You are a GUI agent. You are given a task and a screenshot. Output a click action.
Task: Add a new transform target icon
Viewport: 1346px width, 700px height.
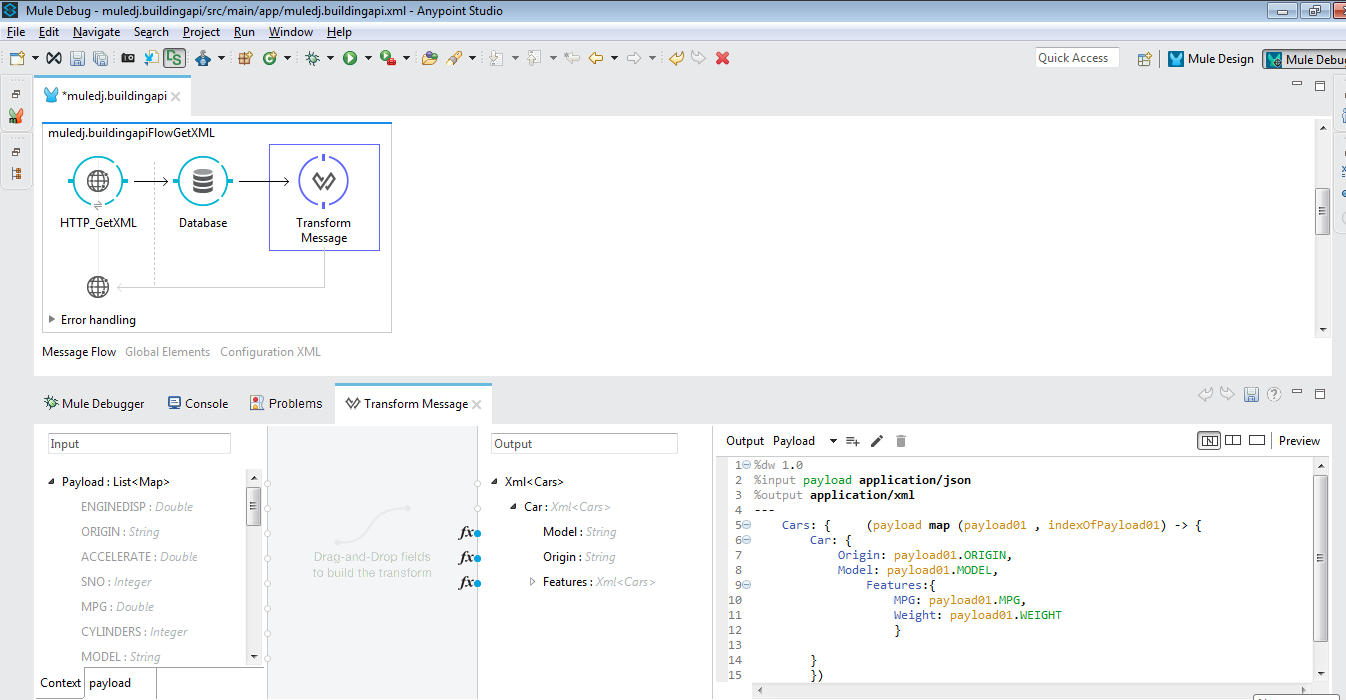pos(852,441)
